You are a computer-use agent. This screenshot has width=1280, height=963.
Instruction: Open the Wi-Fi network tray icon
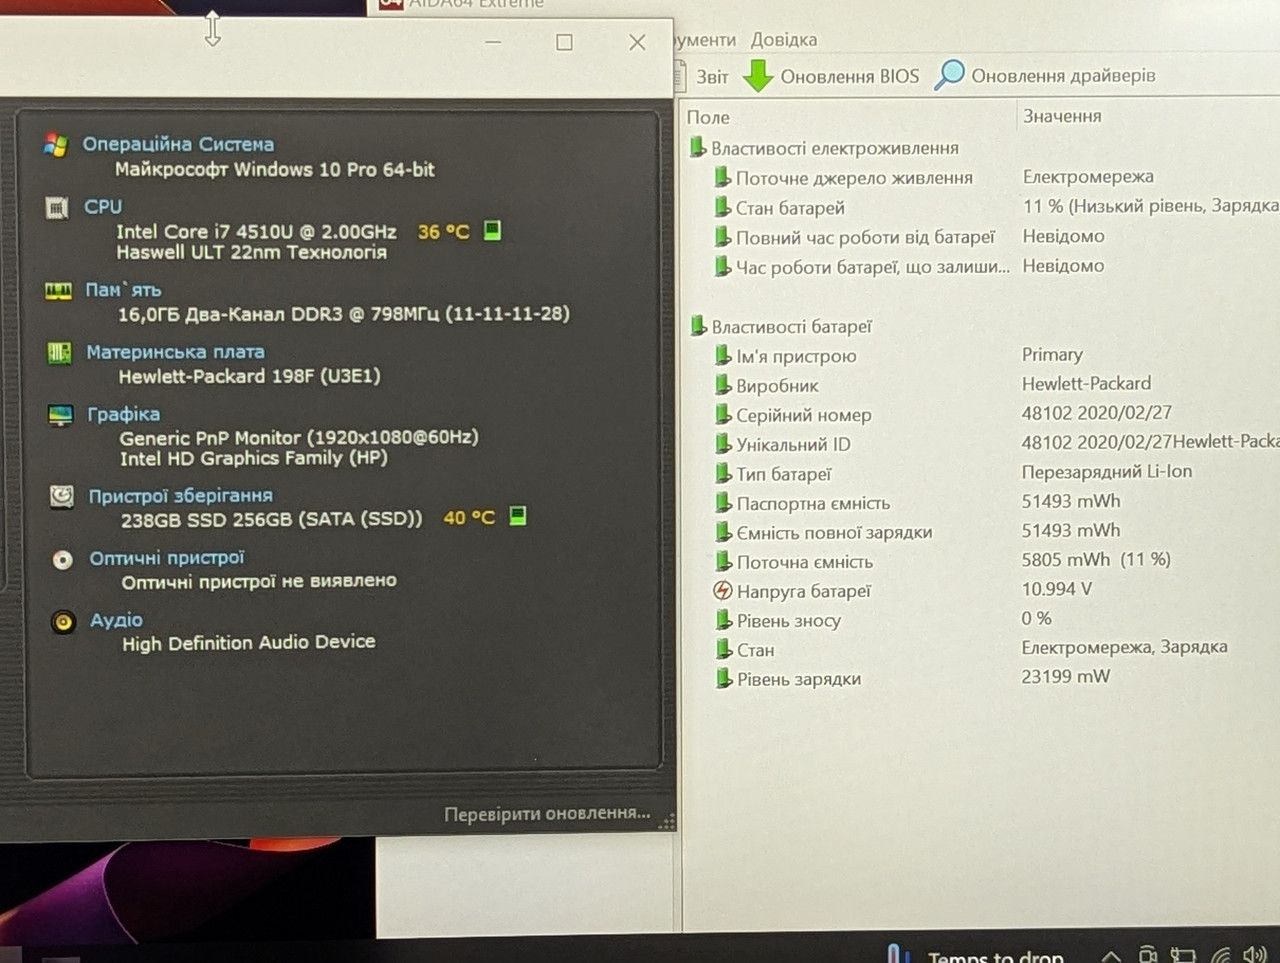[1220, 955]
